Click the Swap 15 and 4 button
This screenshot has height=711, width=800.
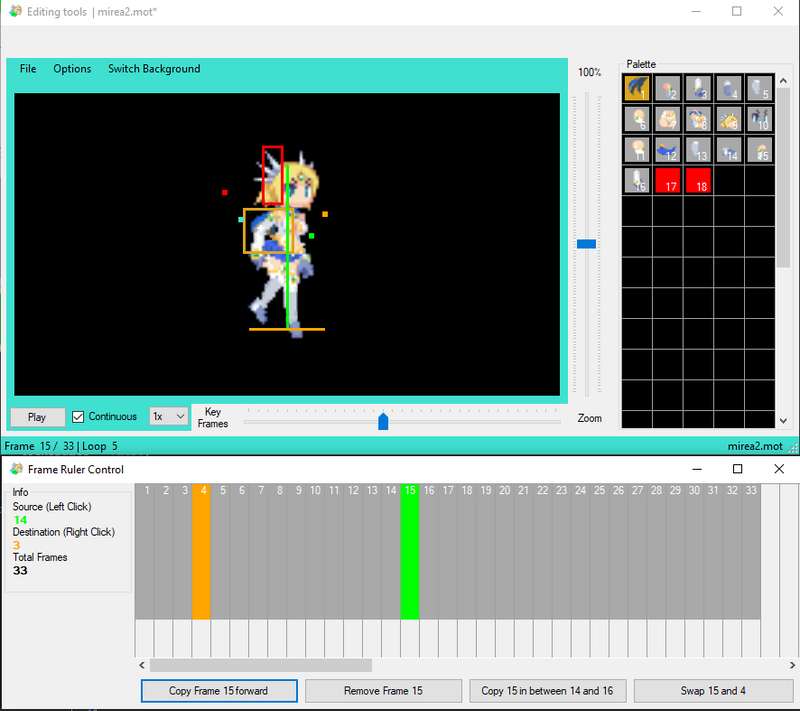(x=713, y=691)
